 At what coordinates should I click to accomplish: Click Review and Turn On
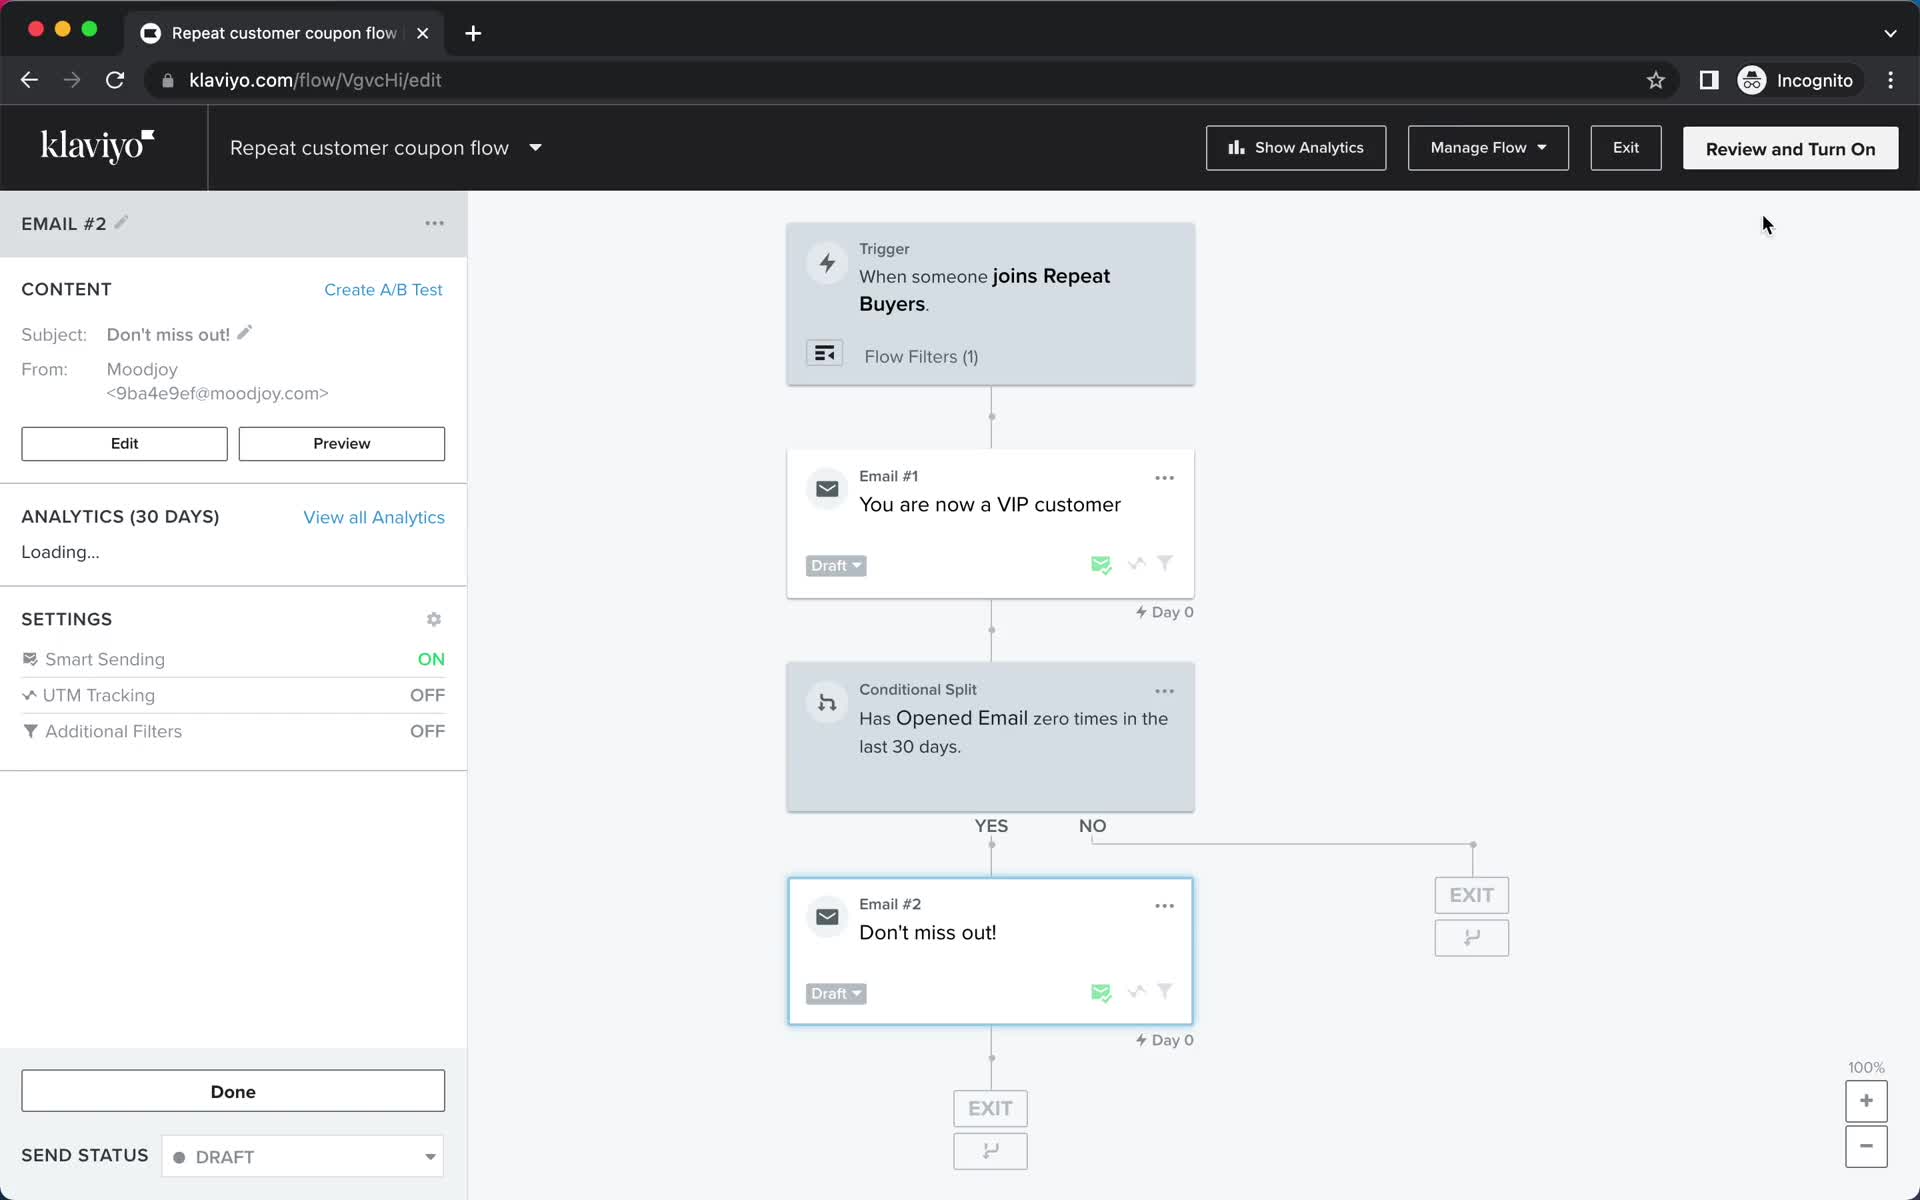(x=1790, y=148)
